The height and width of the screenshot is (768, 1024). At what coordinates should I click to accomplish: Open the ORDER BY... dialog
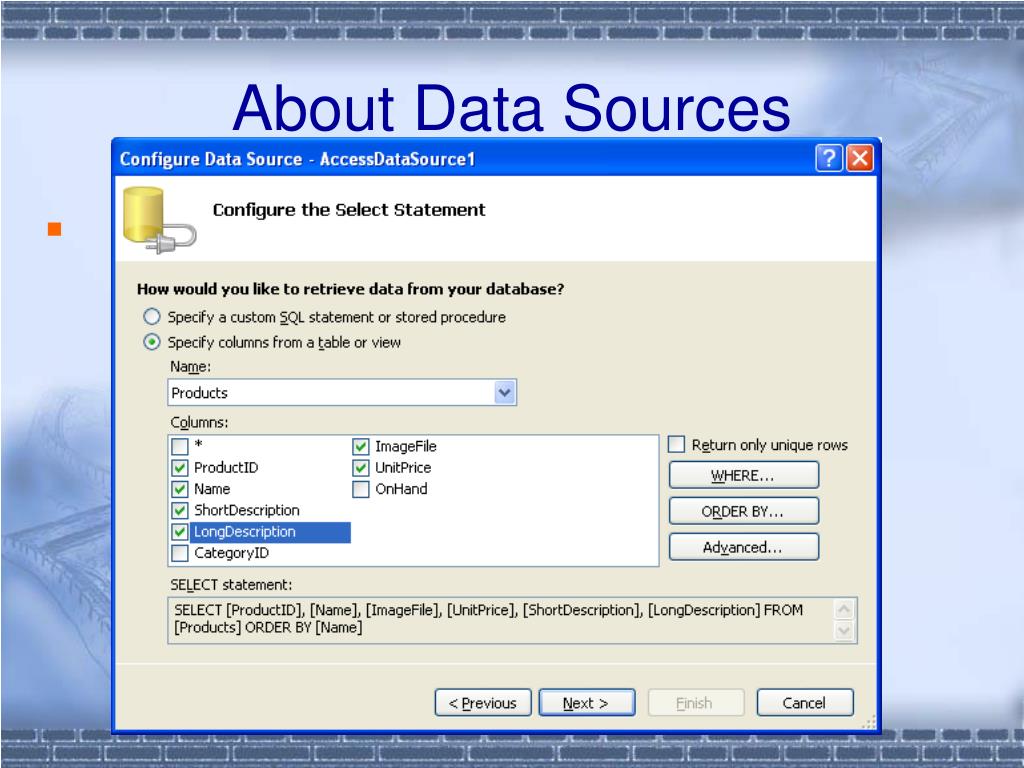tap(743, 511)
